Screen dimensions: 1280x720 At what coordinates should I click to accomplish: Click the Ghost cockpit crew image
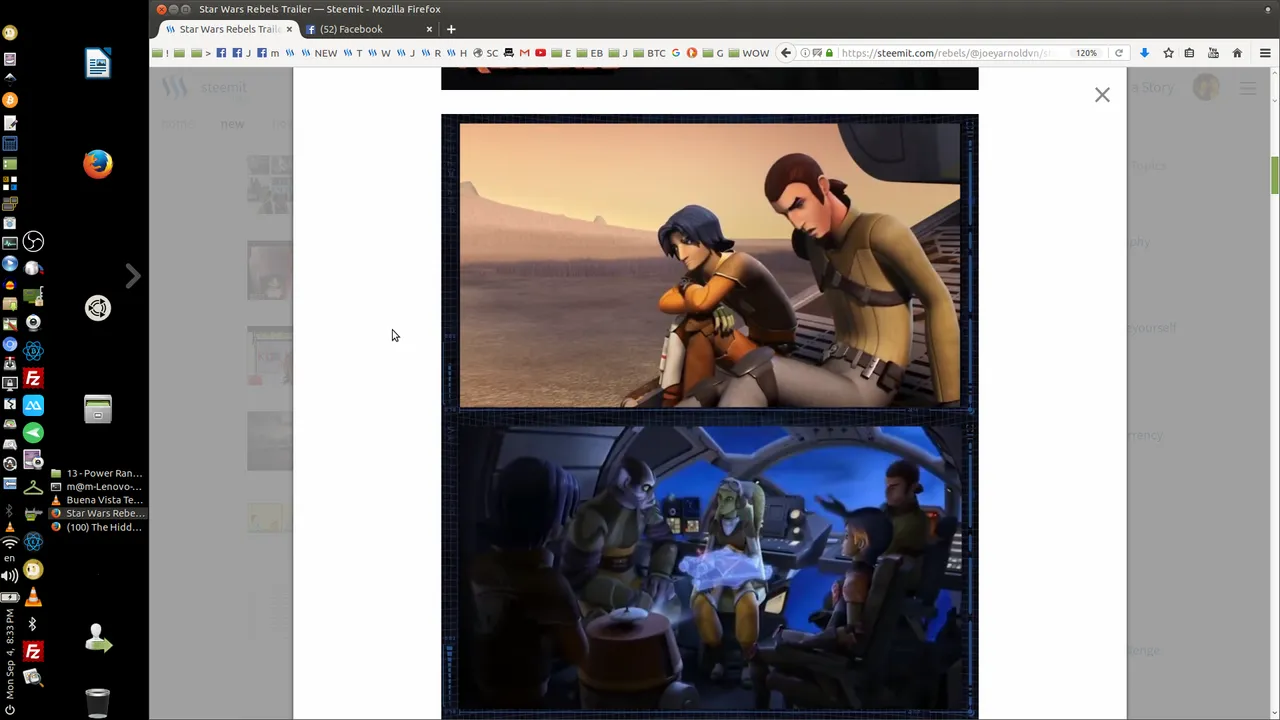coord(710,568)
